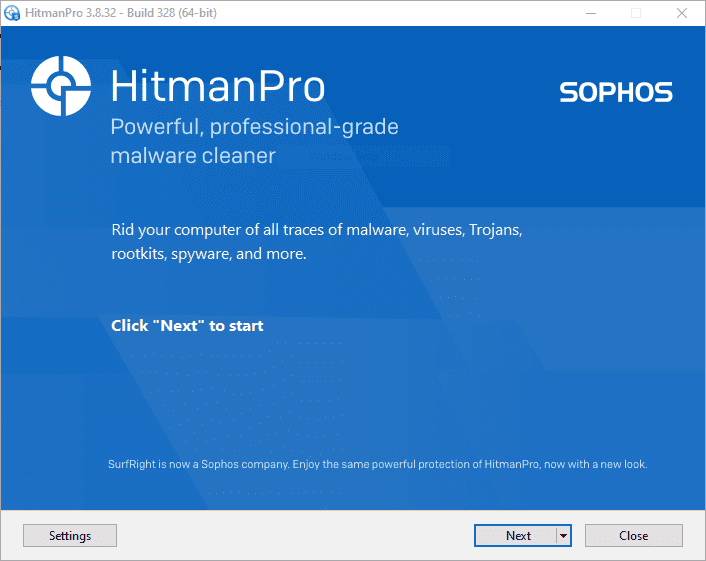Click 'Powerful, professional-grade' tagline text
The height and width of the screenshot is (561, 706).
[x=254, y=127]
